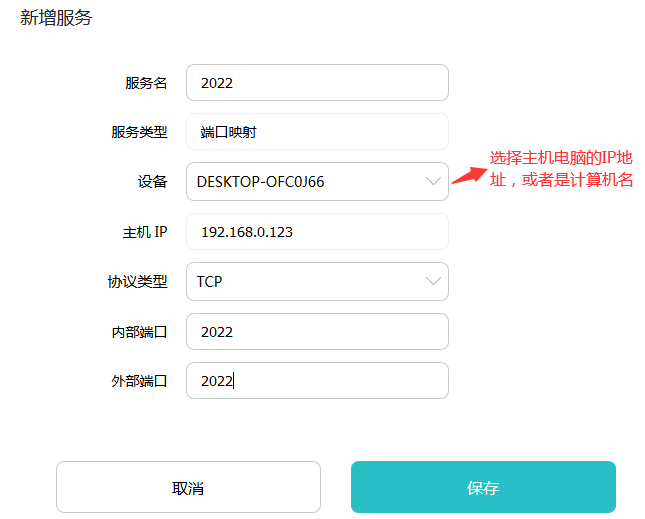Click the red annotation text about IP地址
The image size is (645, 519).
pos(561,169)
